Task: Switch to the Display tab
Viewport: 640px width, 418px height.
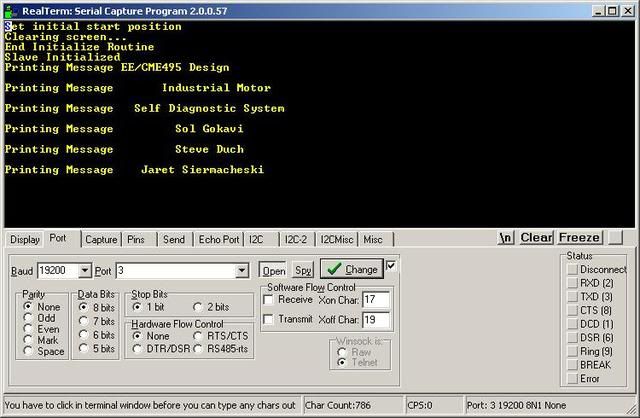Action: [24, 240]
